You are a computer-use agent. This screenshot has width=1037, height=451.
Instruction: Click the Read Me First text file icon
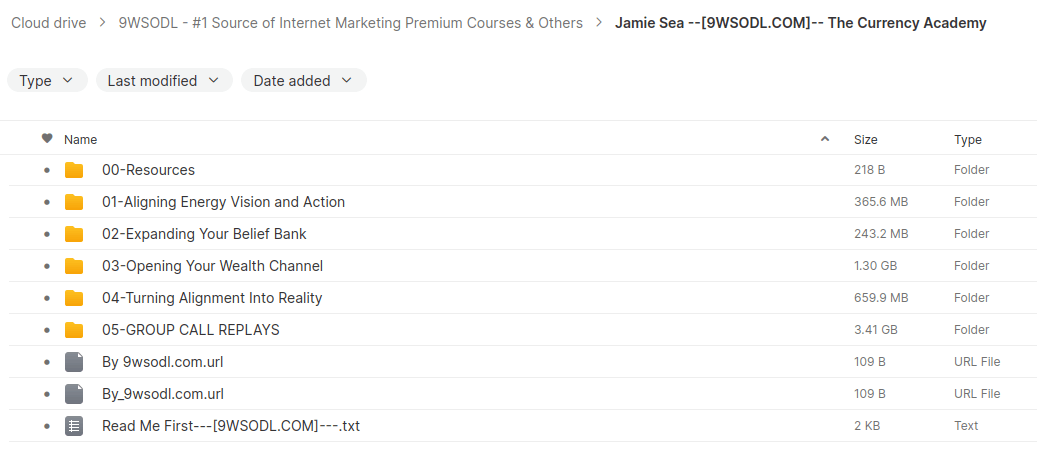point(74,426)
